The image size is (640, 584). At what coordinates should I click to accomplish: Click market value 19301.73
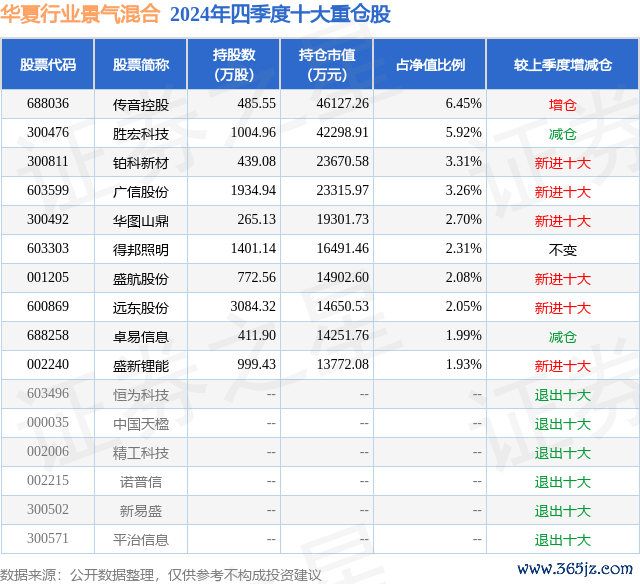point(343,219)
